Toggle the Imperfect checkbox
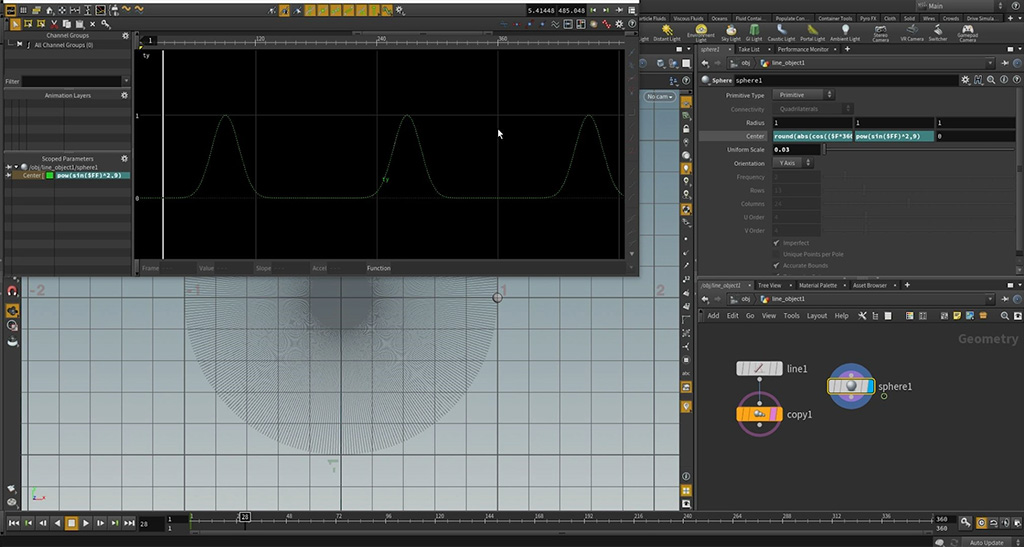Screen dimensions: 1024x547 coord(777,243)
